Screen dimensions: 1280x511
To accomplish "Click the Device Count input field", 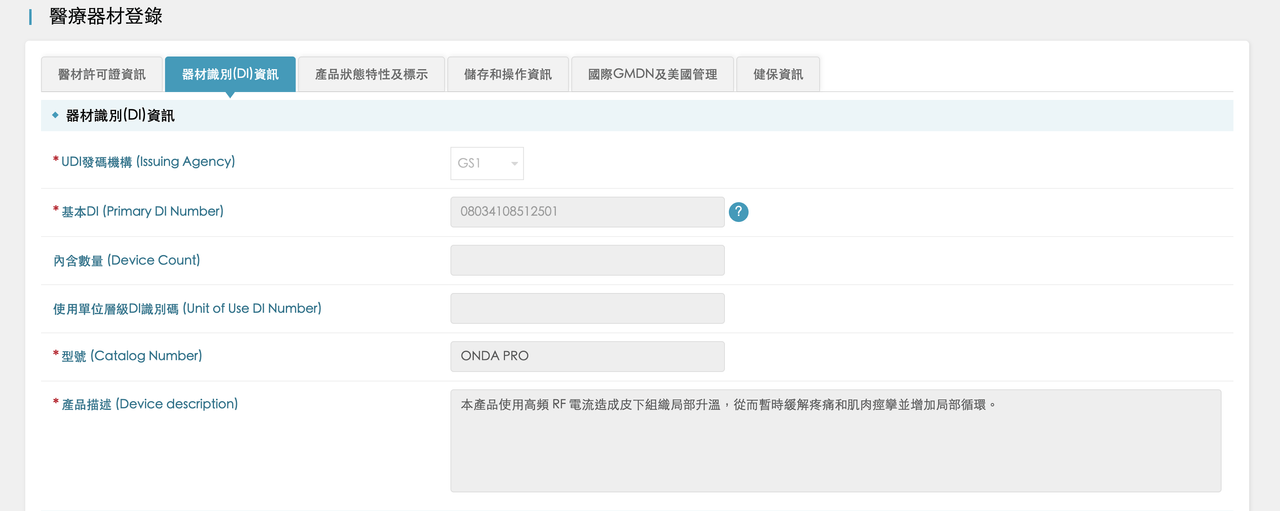I will click(587, 260).
